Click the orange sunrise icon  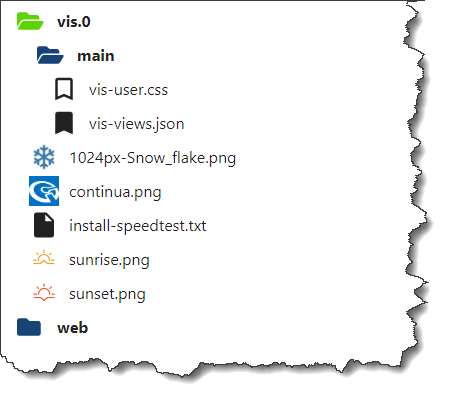click(44, 259)
